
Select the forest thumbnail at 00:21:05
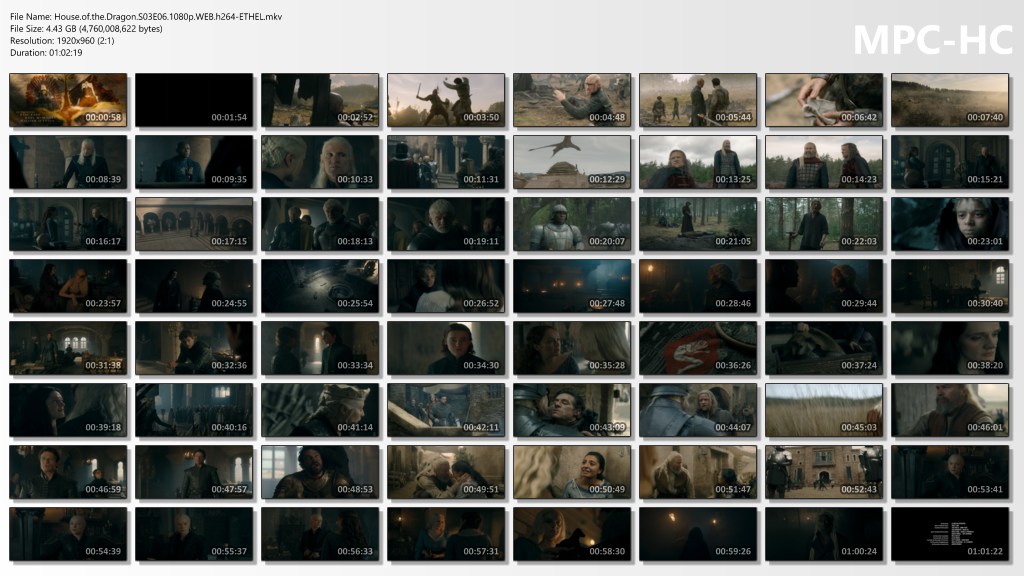[x=698, y=224]
